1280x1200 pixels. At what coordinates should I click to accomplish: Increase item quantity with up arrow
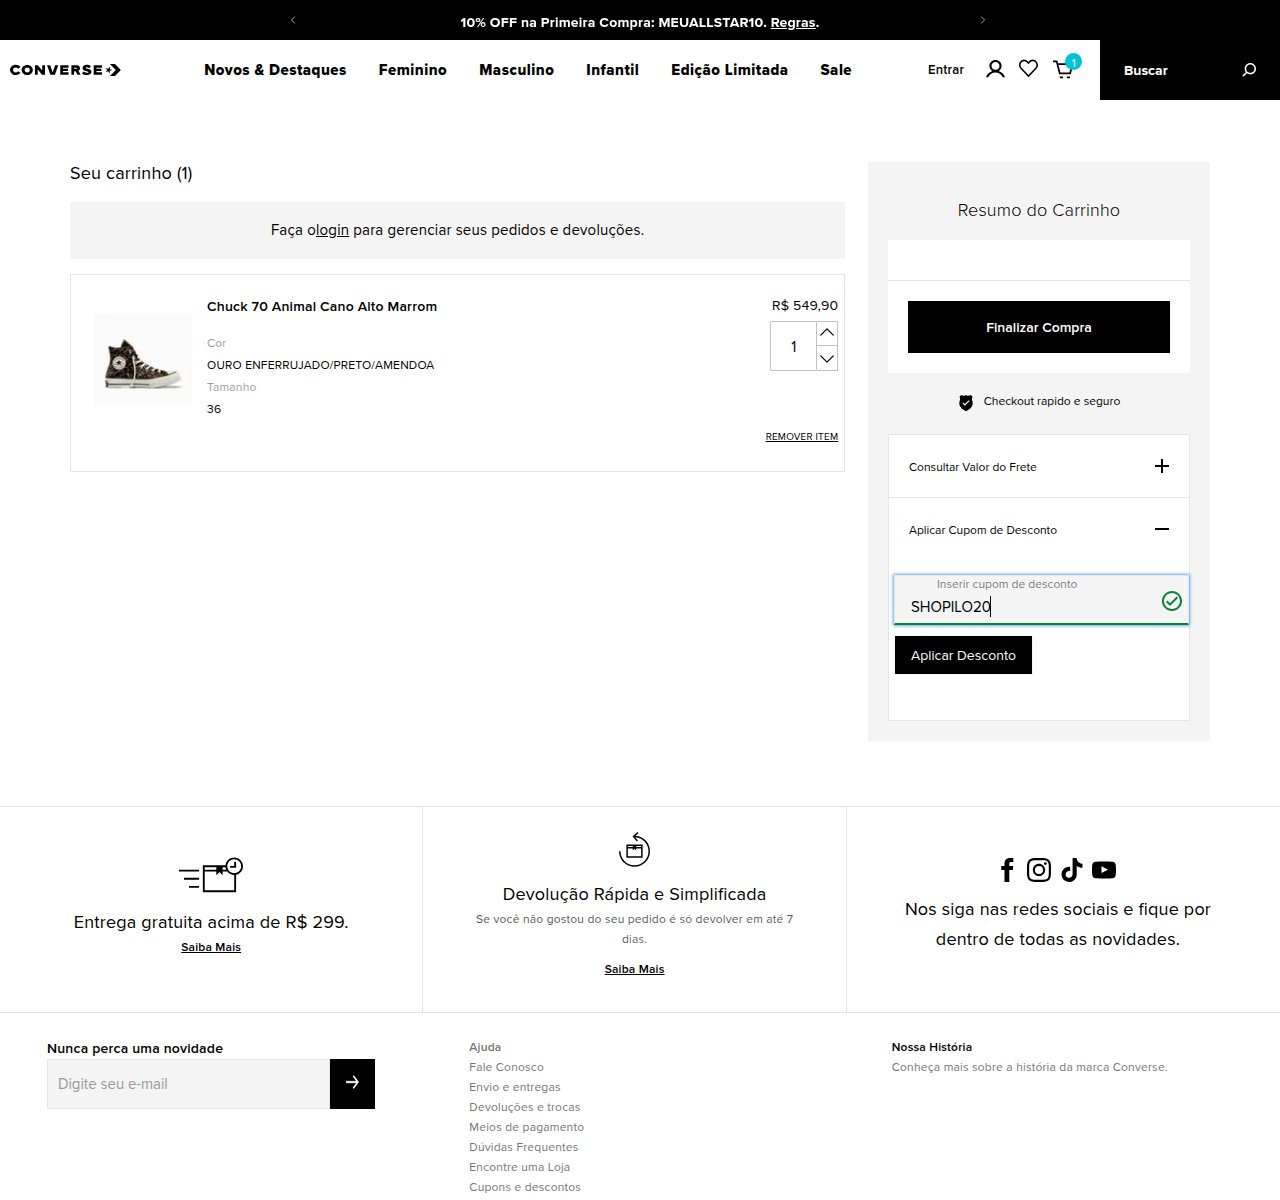point(827,333)
